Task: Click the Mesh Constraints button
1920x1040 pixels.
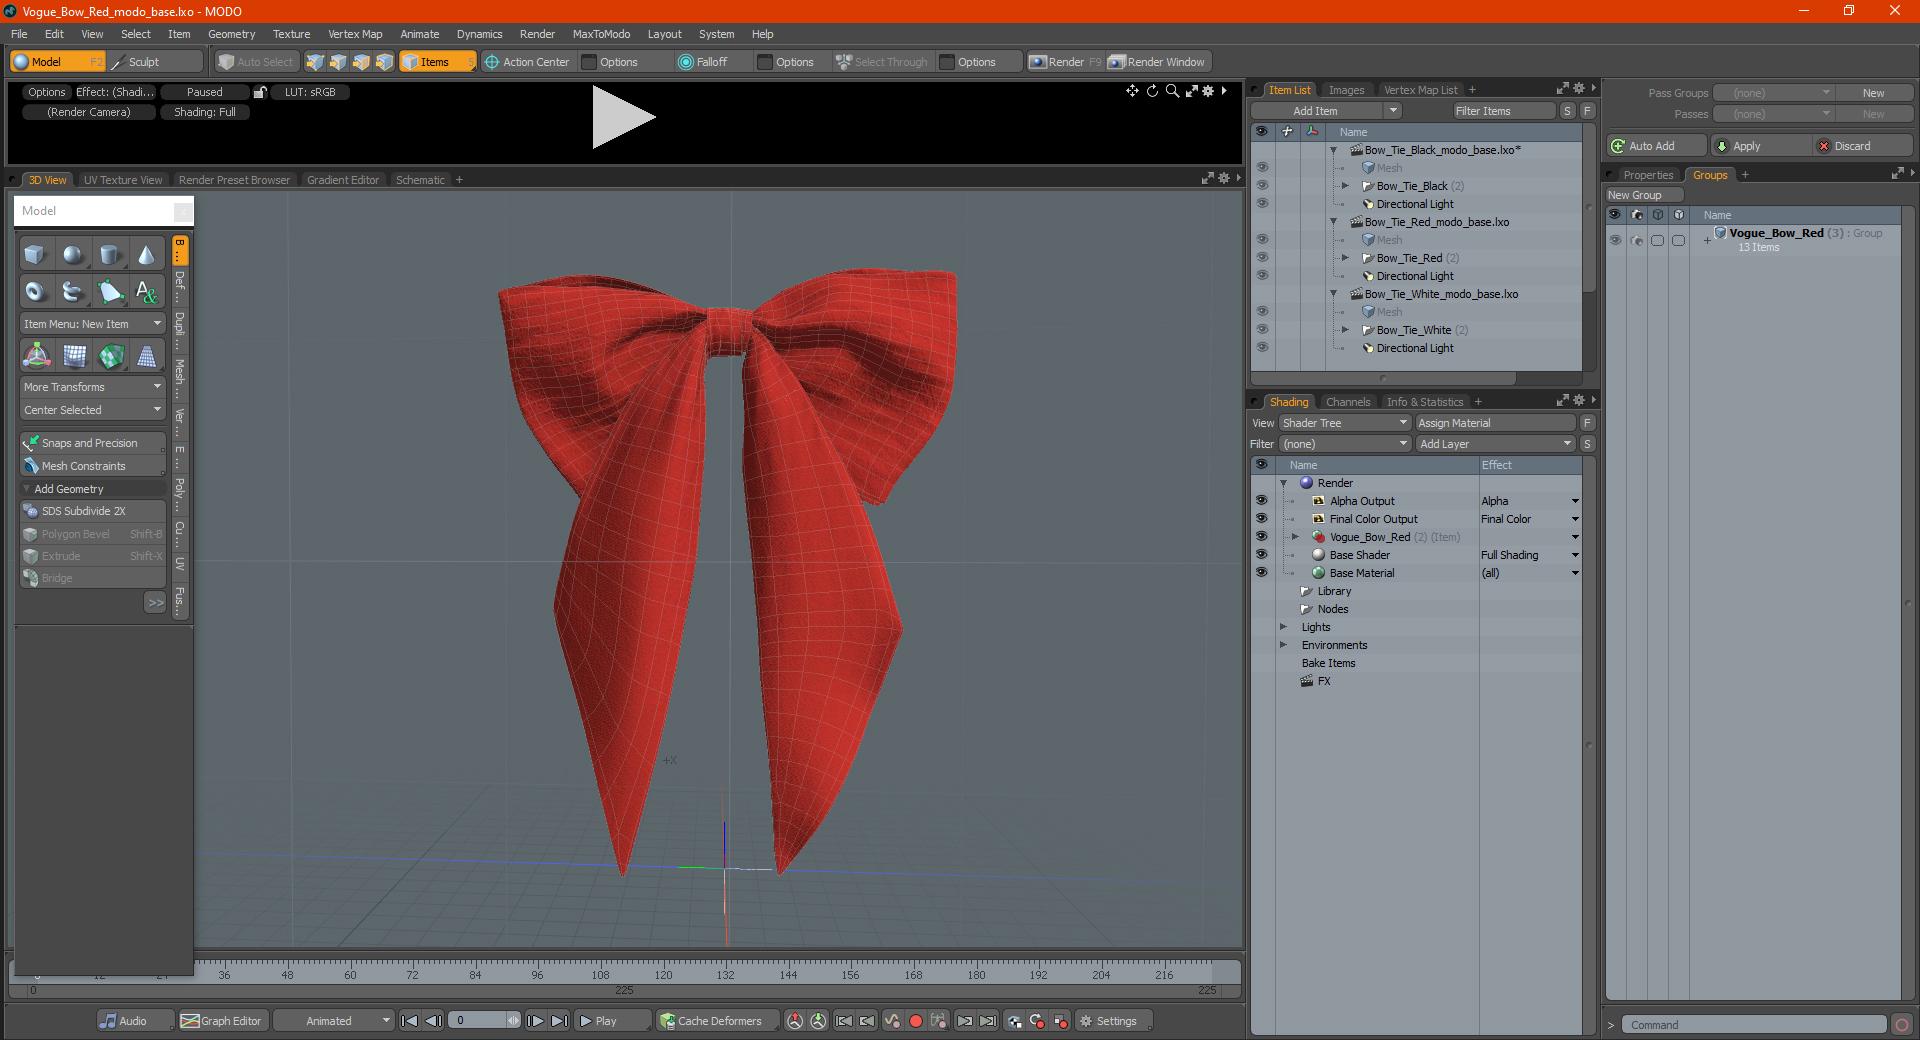Action: [x=93, y=466]
